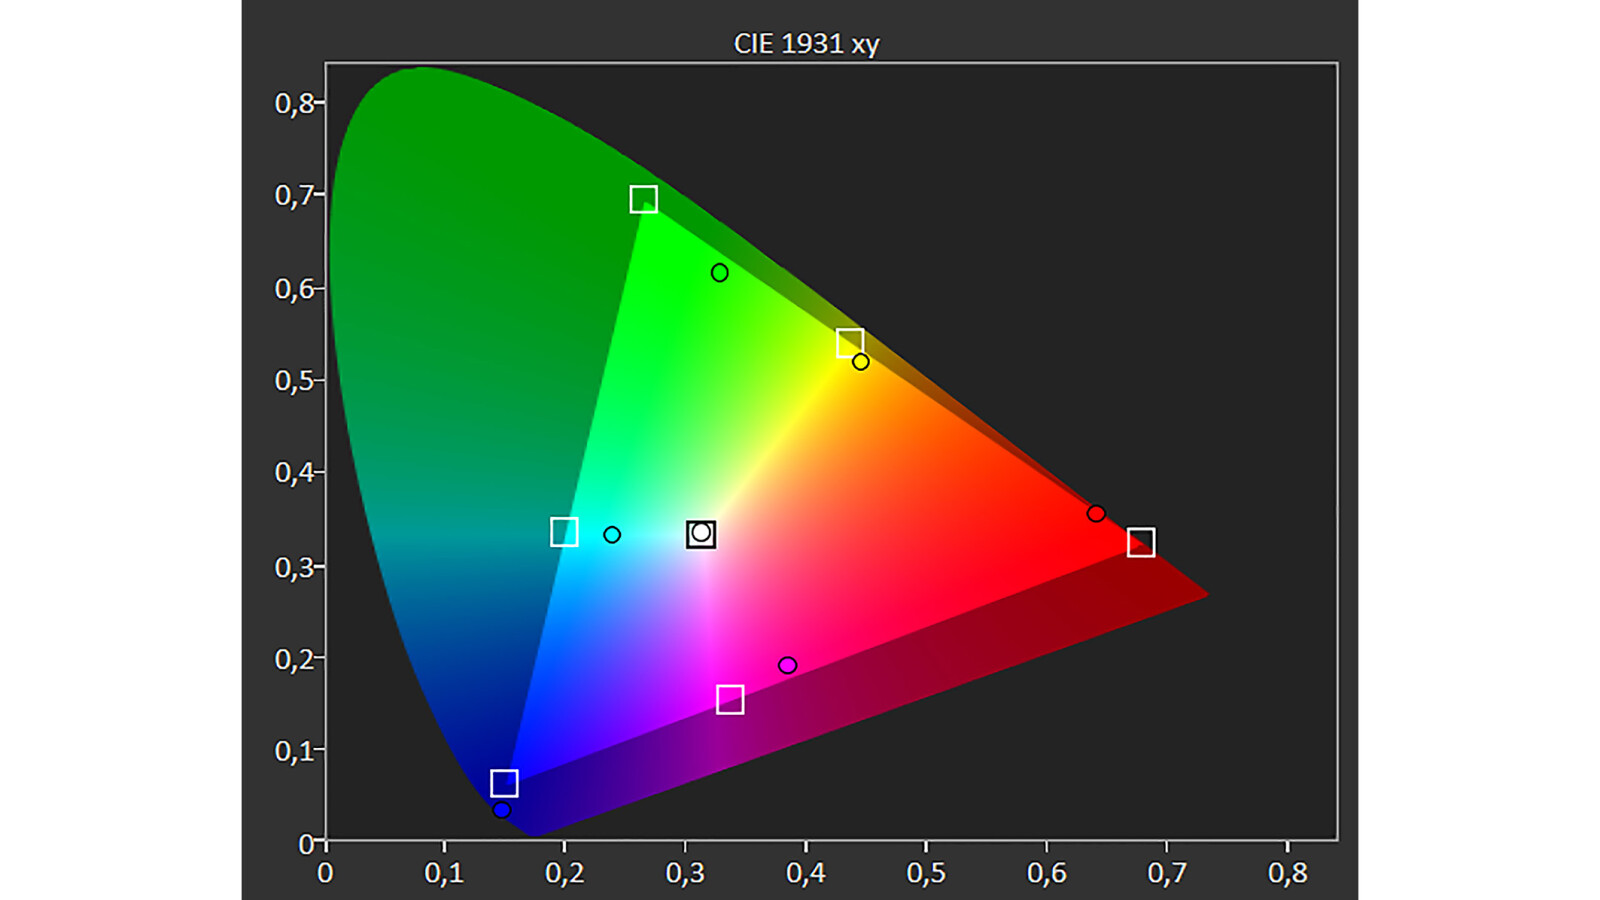This screenshot has width=1600, height=900.
Task: Click the measured red circle point
Action: point(1096,514)
